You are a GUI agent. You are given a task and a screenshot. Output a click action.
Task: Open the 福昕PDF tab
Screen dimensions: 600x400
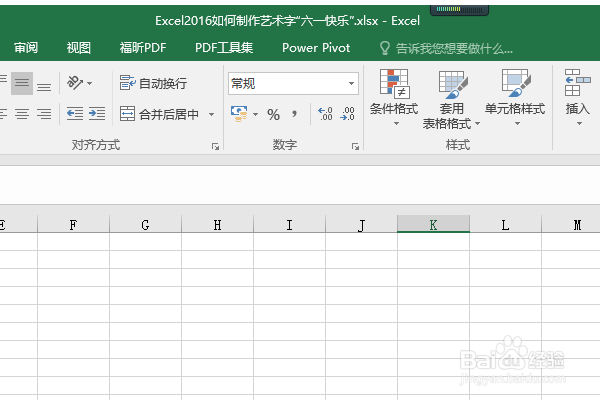143,48
